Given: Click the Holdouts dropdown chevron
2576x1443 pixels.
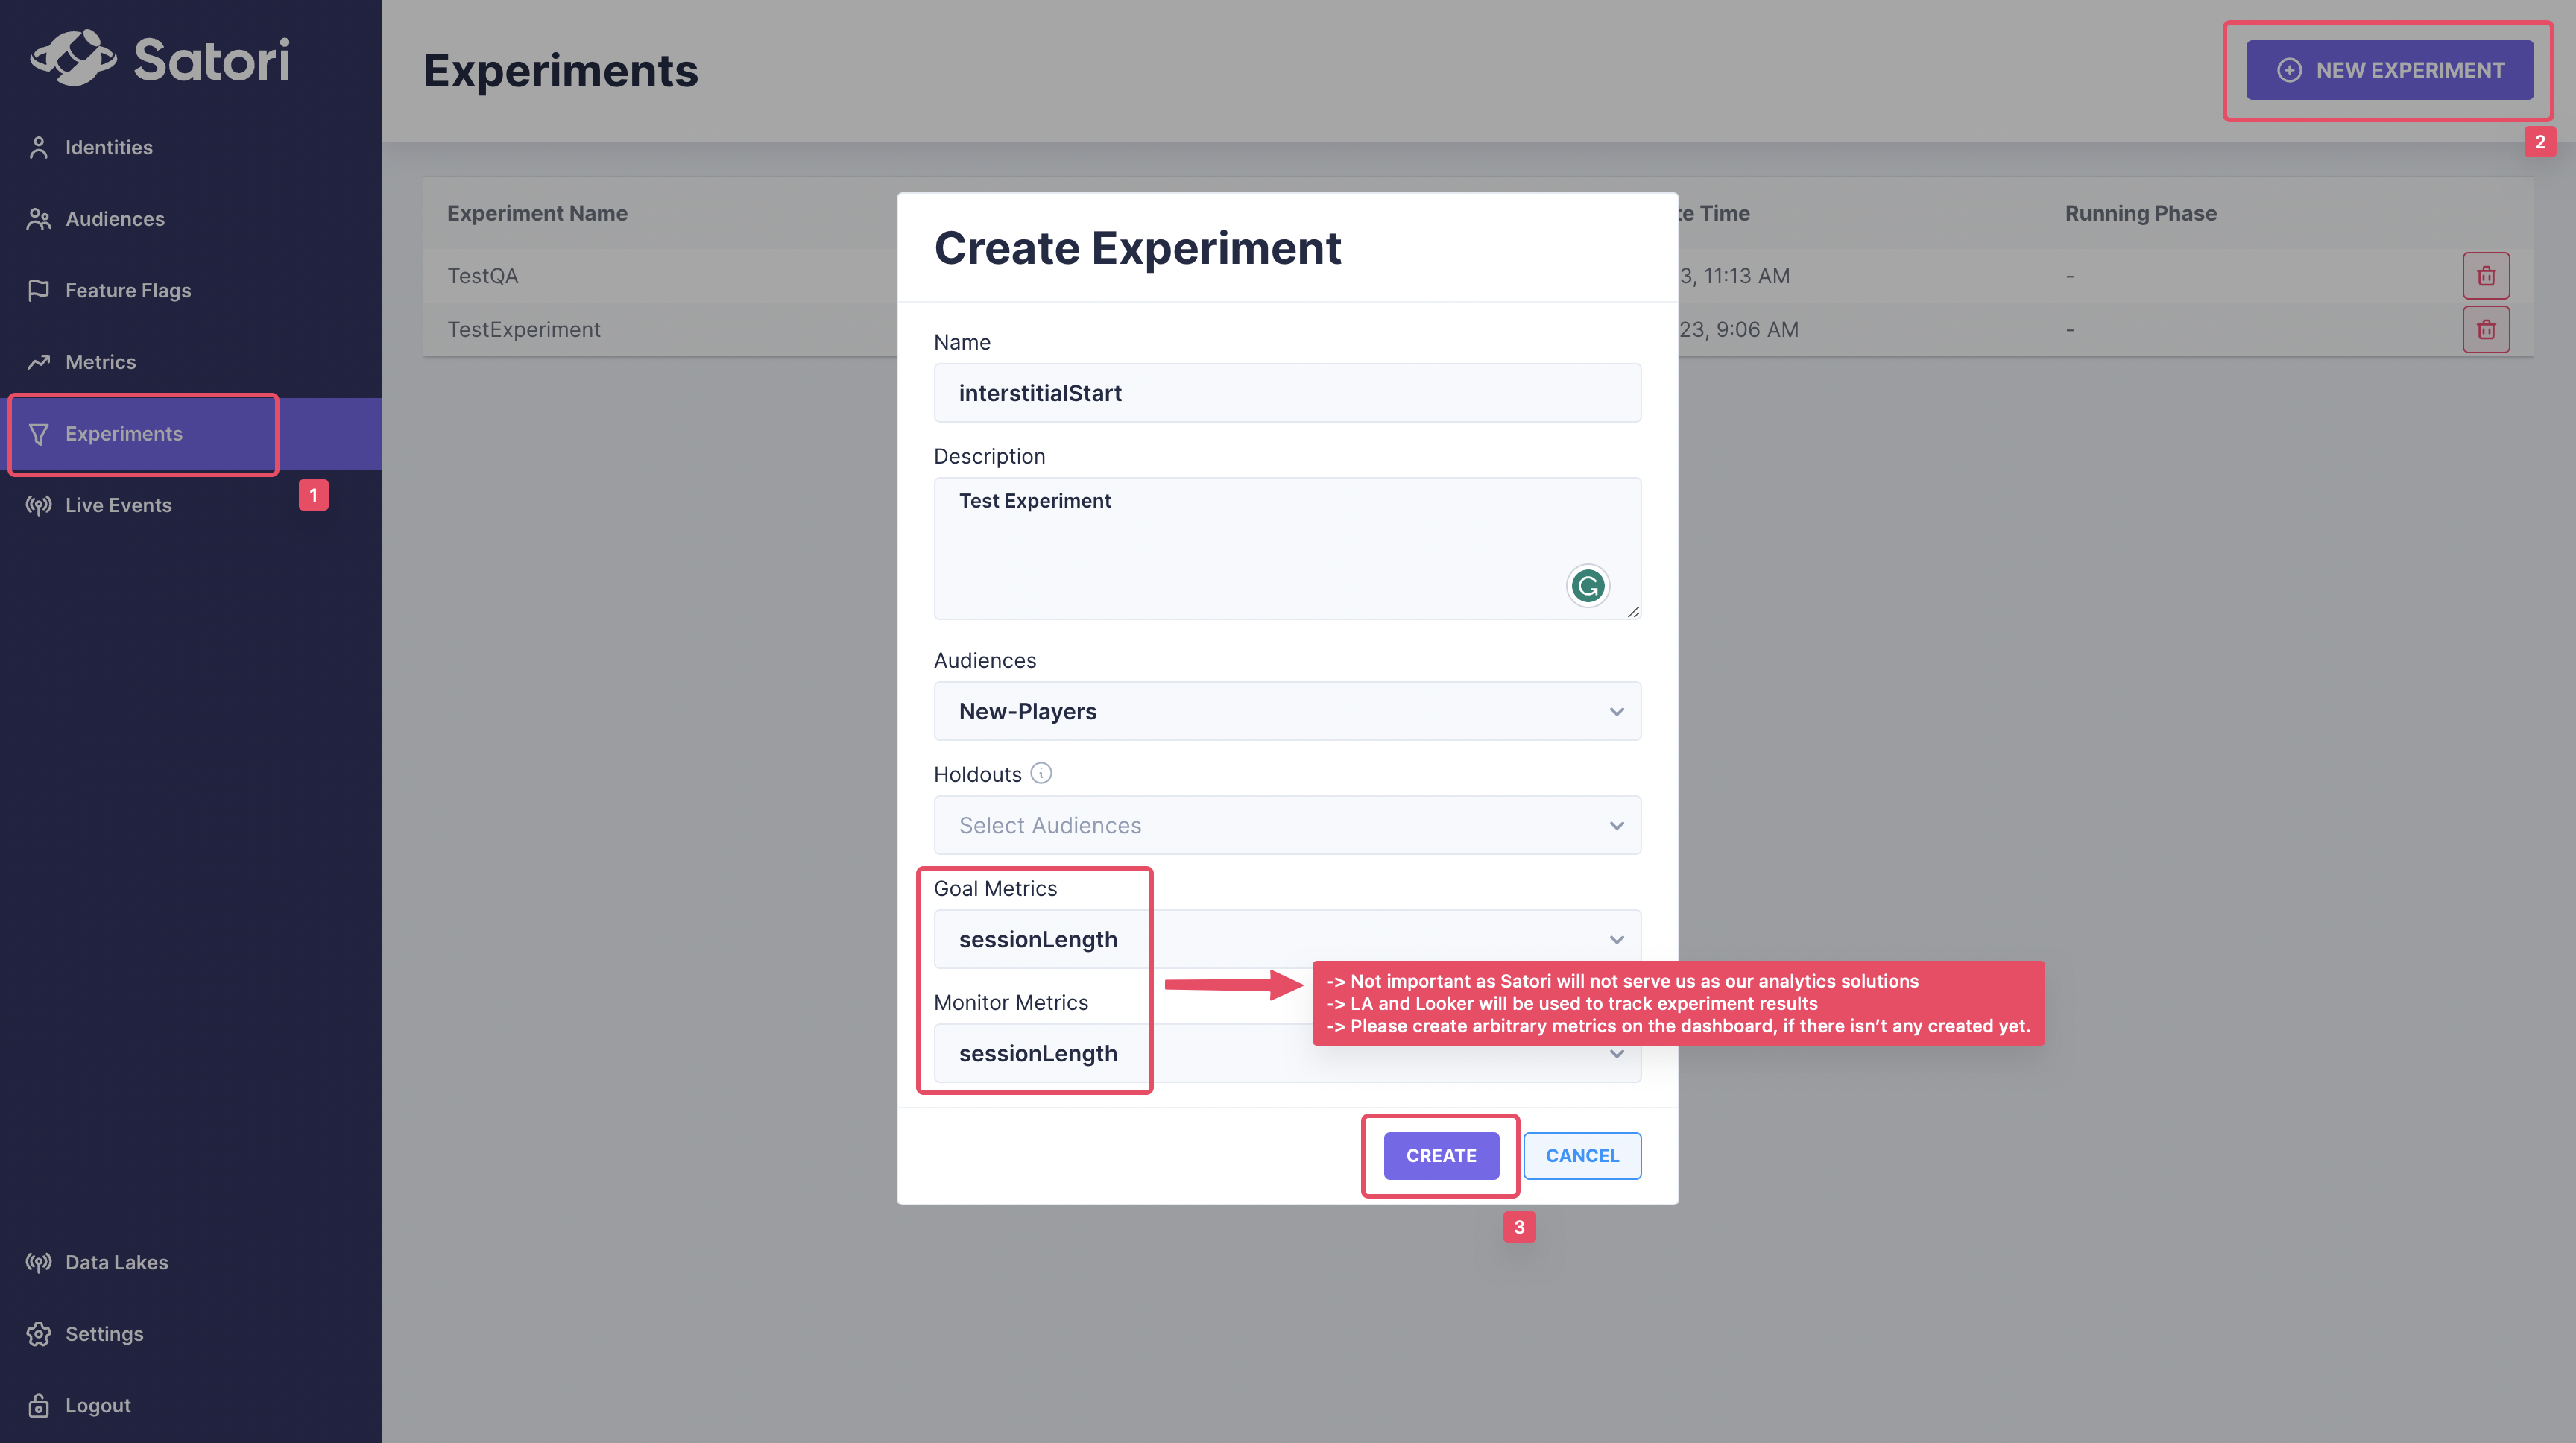Looking at the screenshot, I should coord(1616,826).
